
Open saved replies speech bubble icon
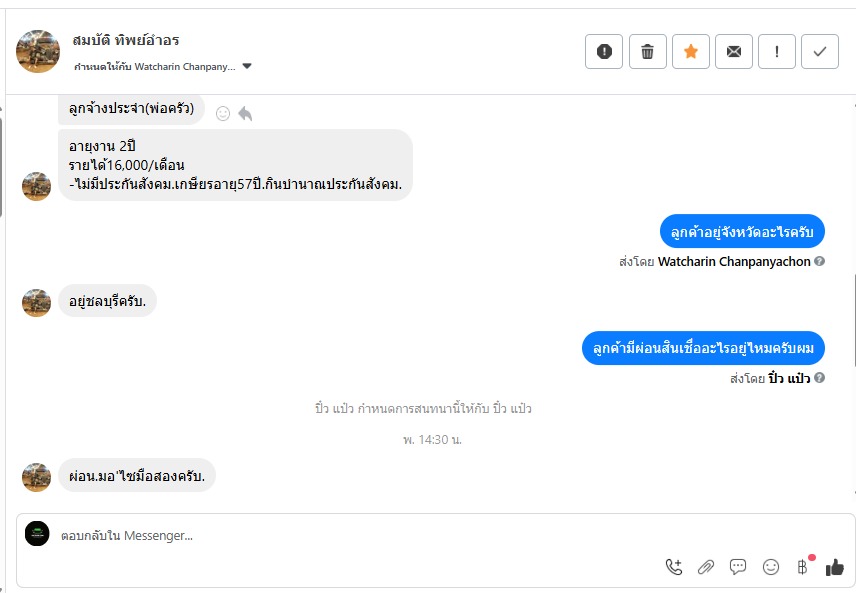tap(738, 567)
